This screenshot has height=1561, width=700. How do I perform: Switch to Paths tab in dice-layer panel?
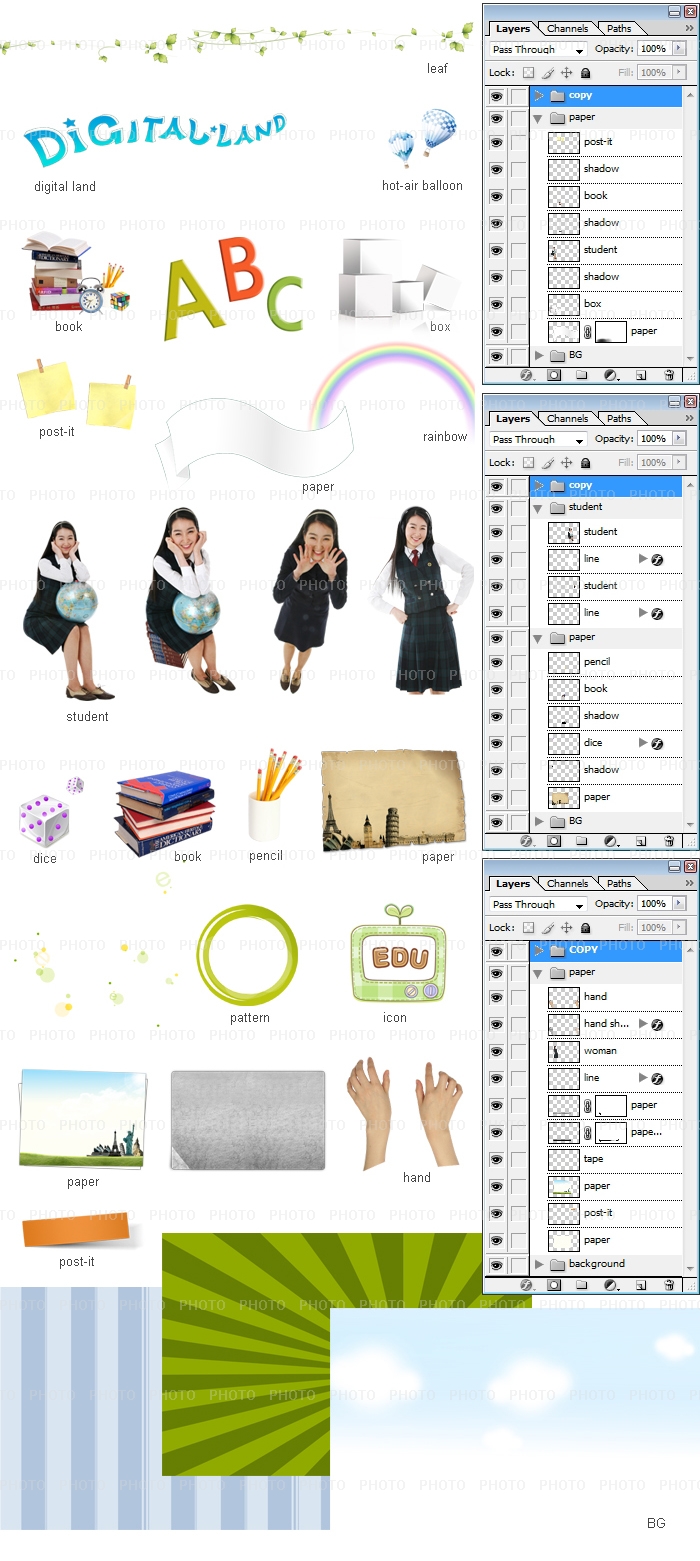point(619,419)
